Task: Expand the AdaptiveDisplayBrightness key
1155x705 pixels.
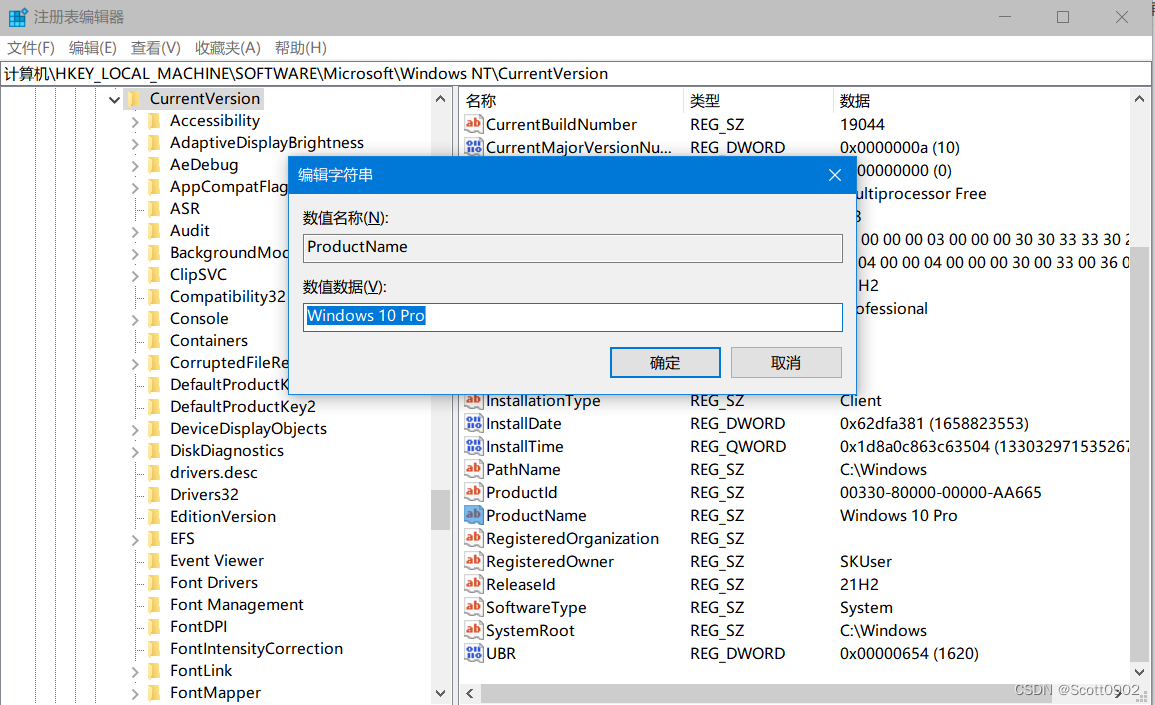Action: [x=135, y=144]
